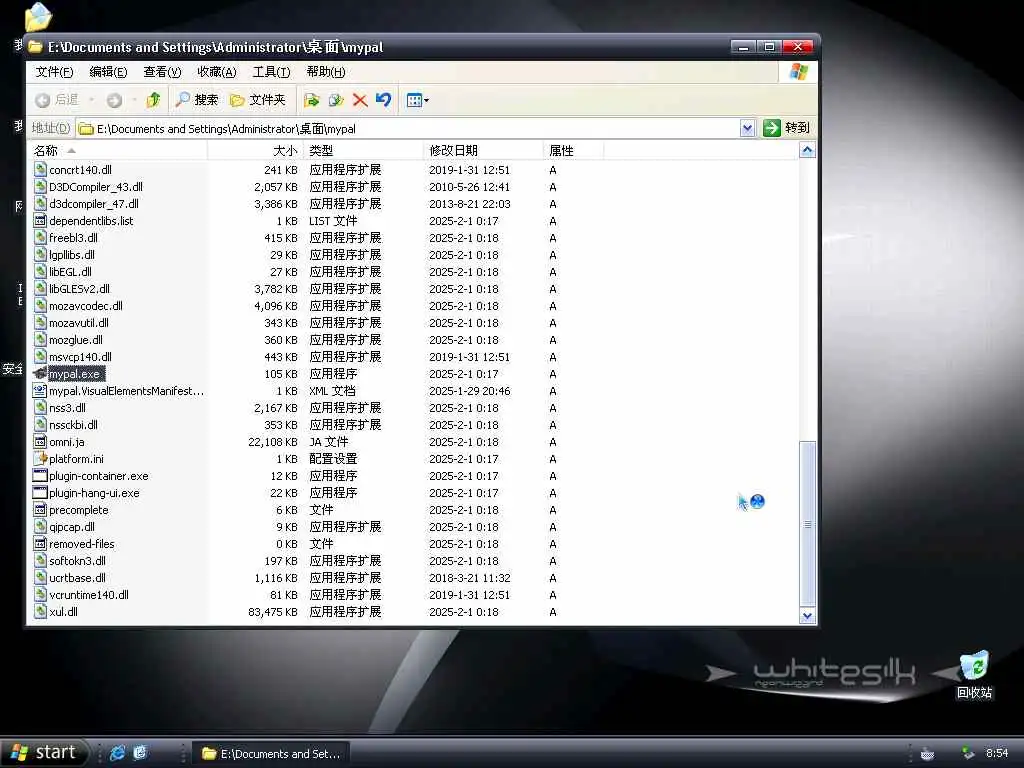The image size is (1024, 768).
Task: Open the 收藏(A) Favorites menu
Action: tap(217, 72)
